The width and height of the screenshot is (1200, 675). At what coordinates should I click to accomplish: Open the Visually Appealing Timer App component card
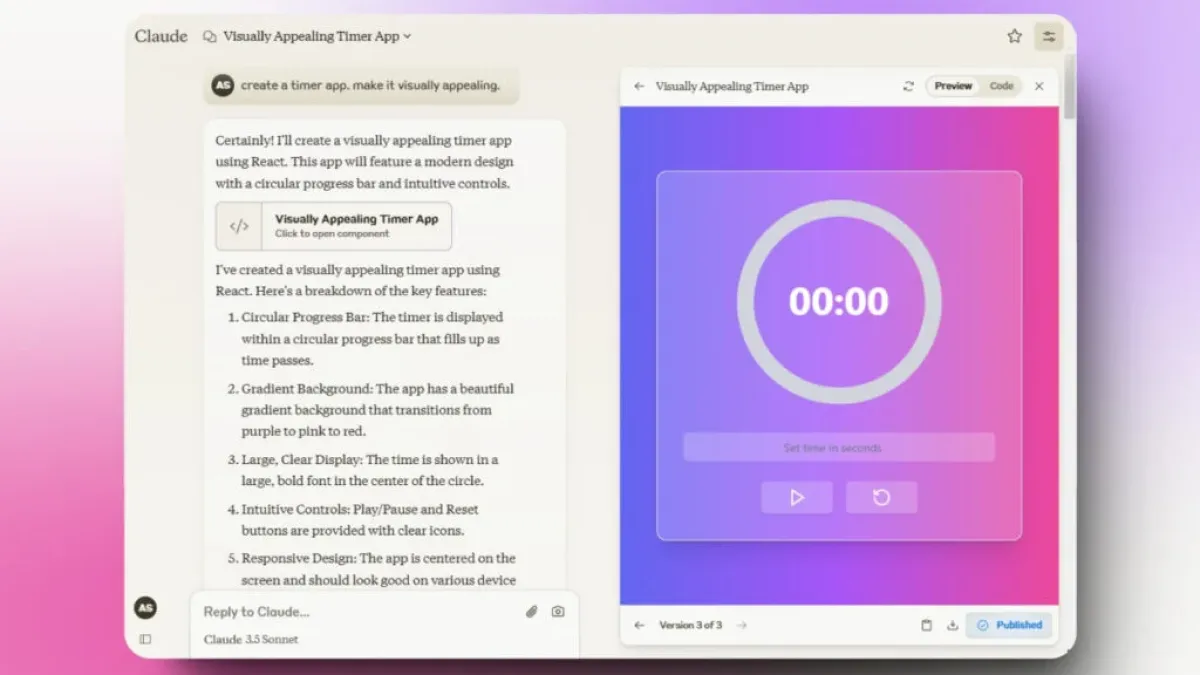333,226
